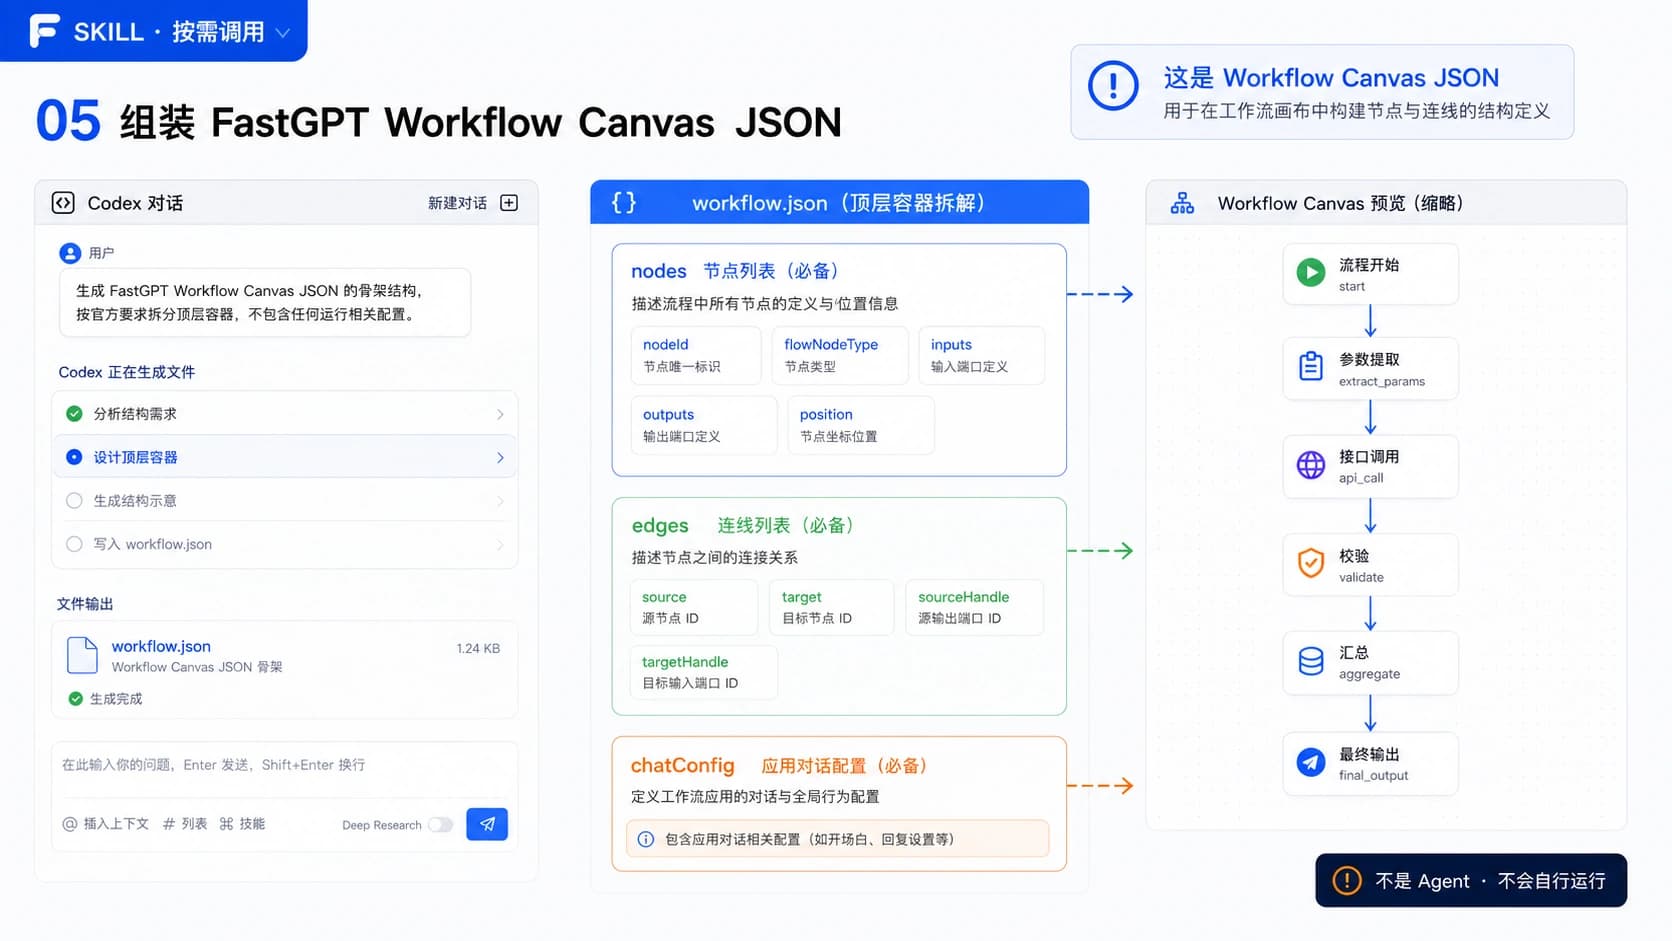1672x941 pixels.
Task: Select the Workflow Canvas 预览 panel header
Action: [1386, 203]
